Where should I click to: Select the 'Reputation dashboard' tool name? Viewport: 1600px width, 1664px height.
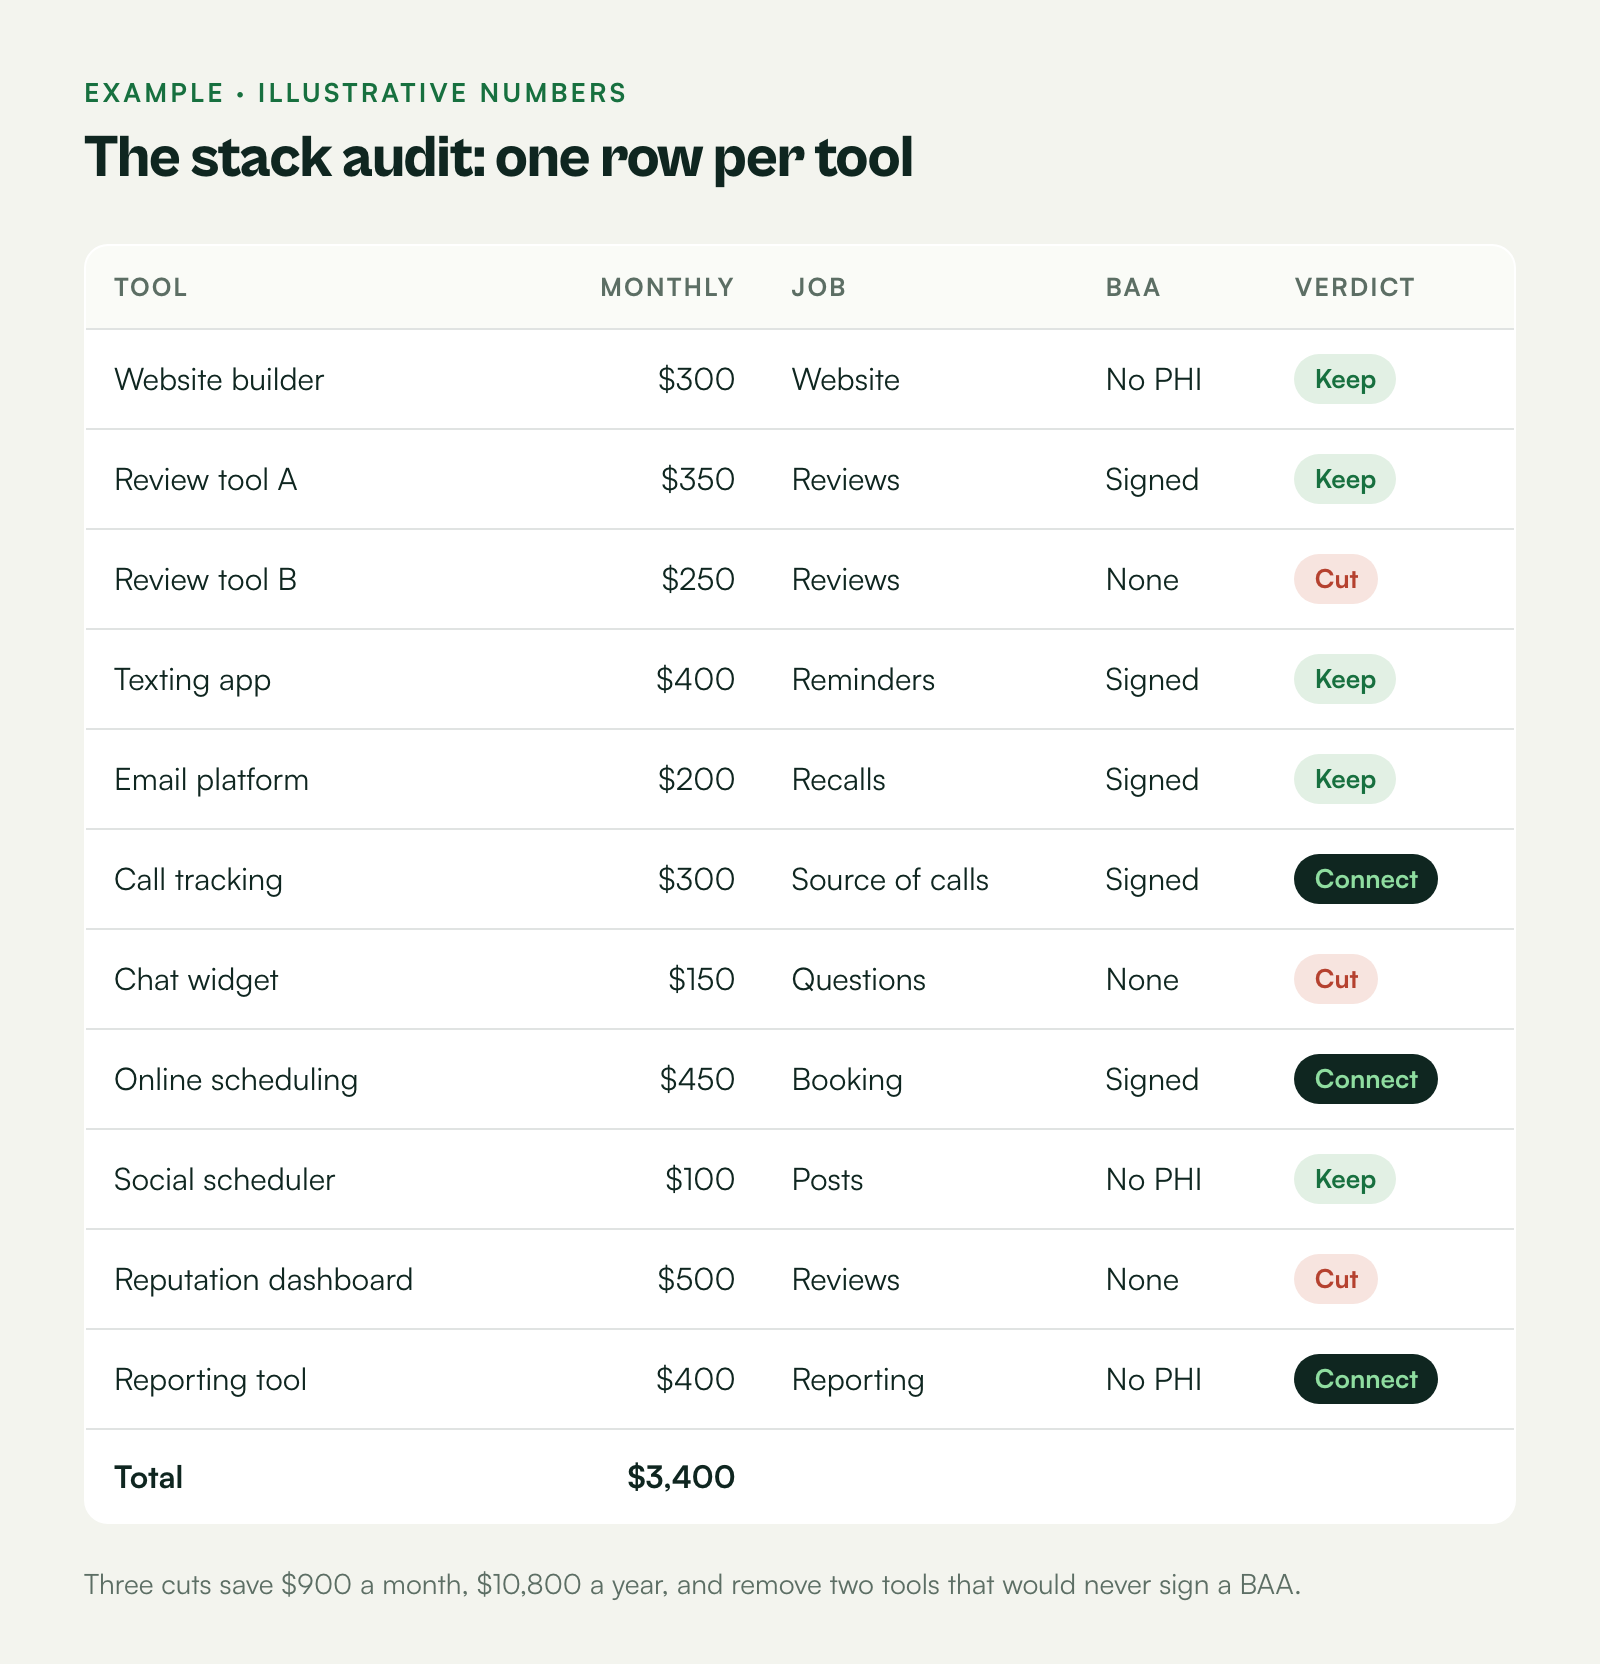coord(264,1280)
